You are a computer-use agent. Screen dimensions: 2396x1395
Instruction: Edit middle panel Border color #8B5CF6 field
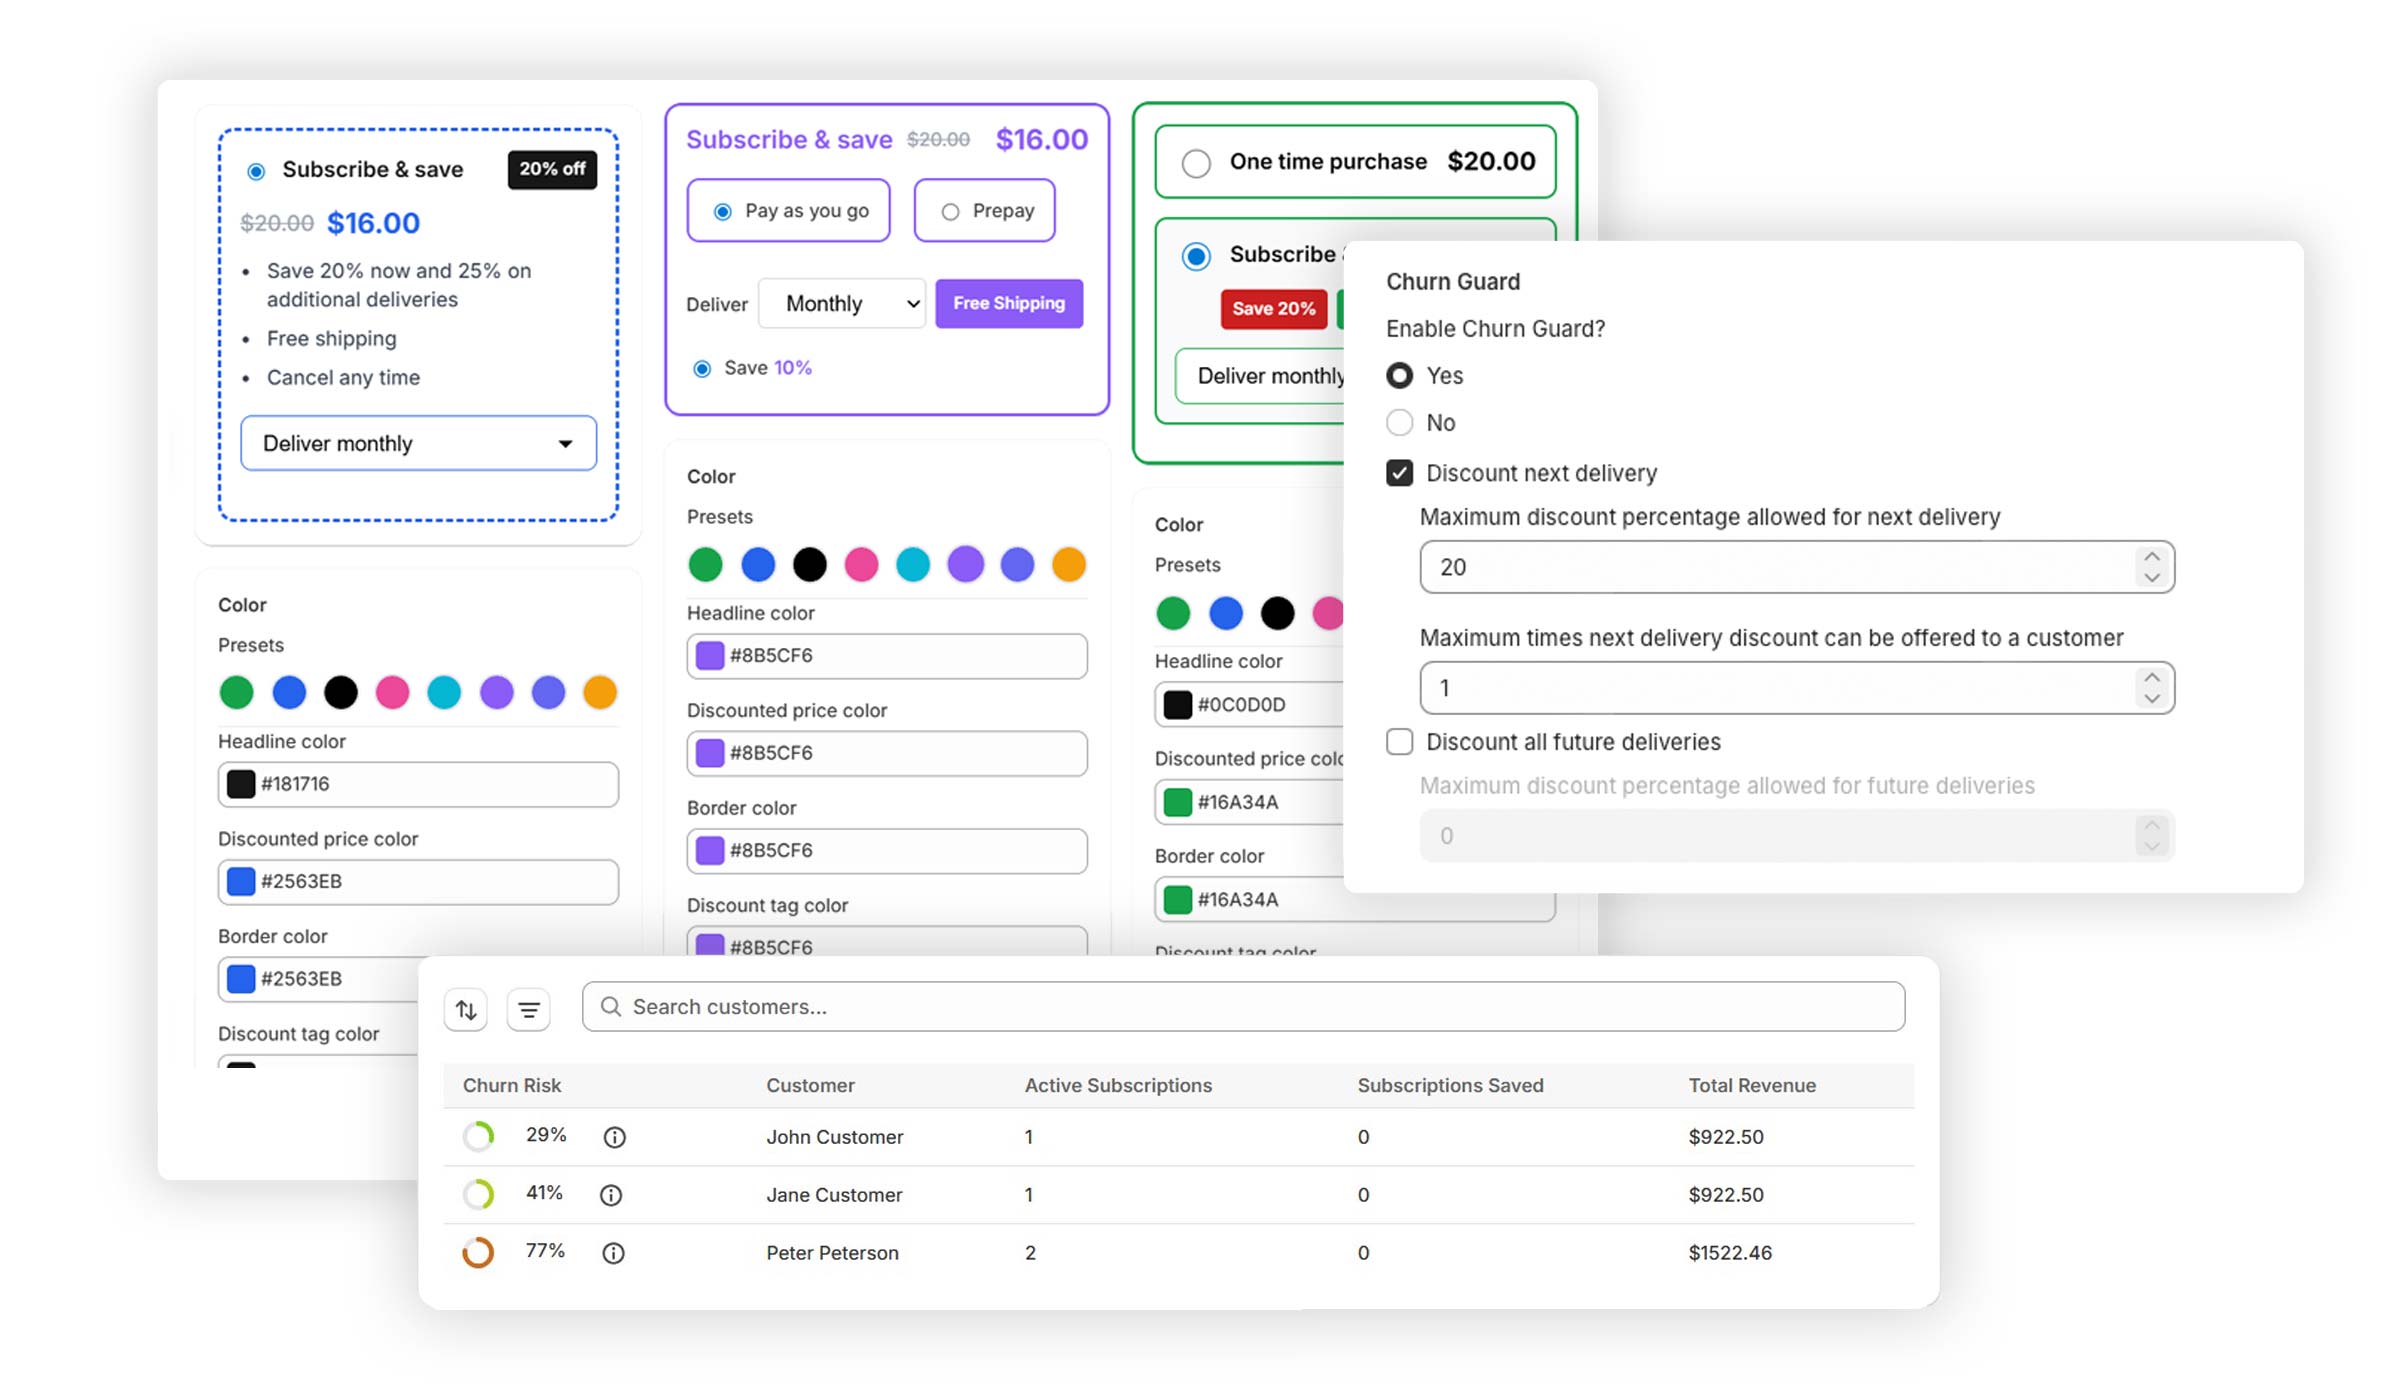tap(887, 851)
